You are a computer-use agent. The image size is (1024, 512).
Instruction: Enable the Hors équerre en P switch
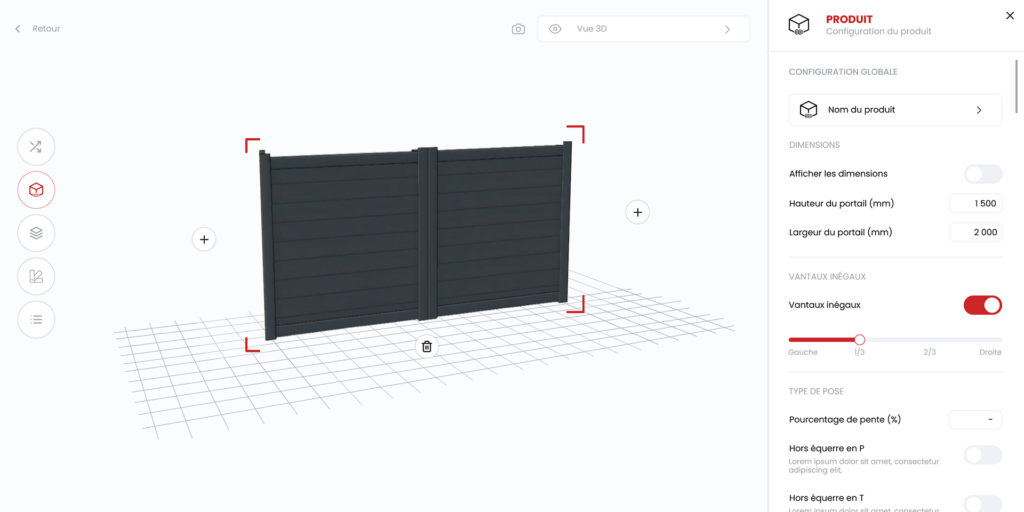click(983, 455)
